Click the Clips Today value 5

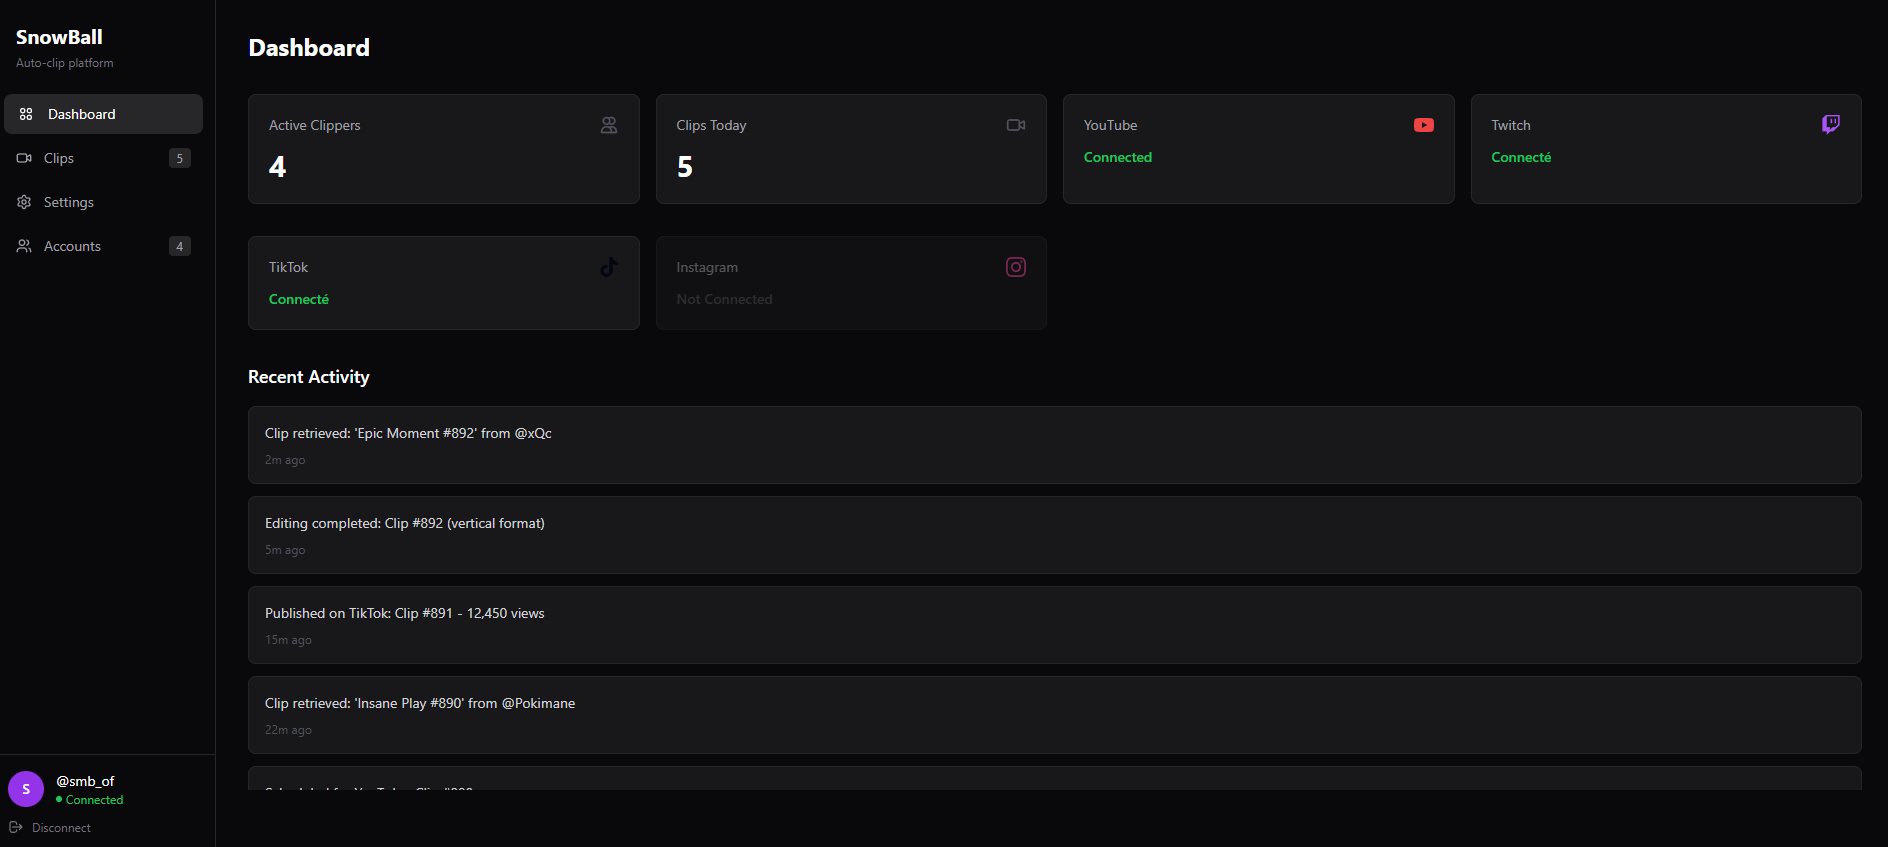pyautogui.click(x=685, y=167)
